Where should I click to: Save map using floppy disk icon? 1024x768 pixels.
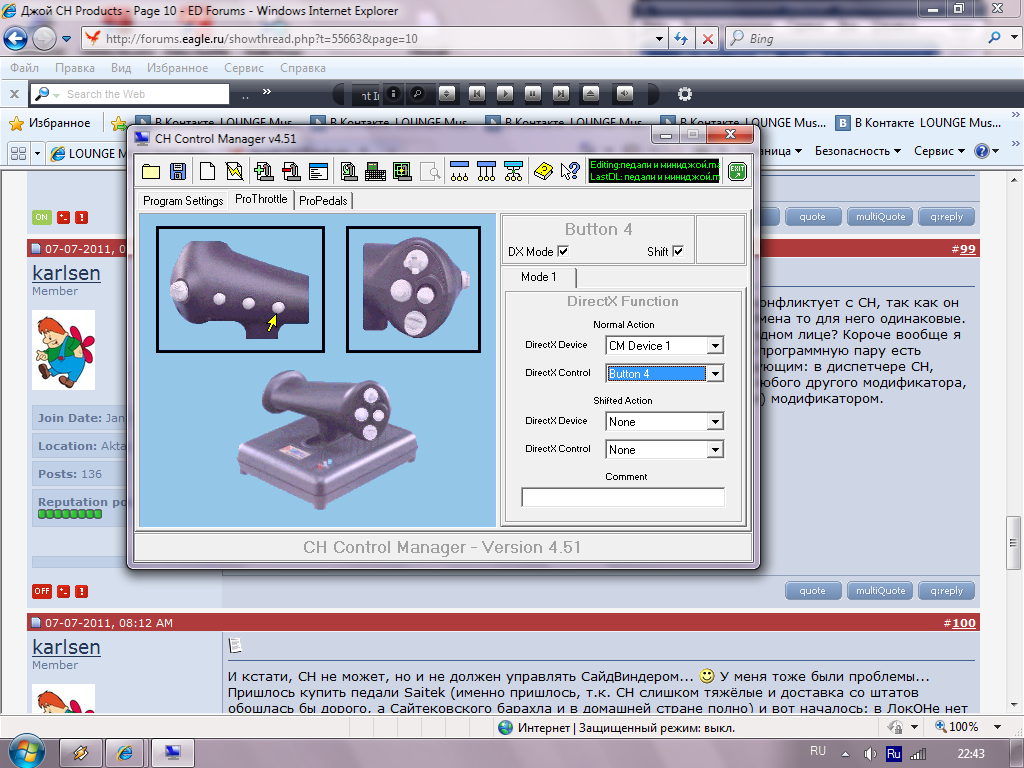click(x=178, y=172)
